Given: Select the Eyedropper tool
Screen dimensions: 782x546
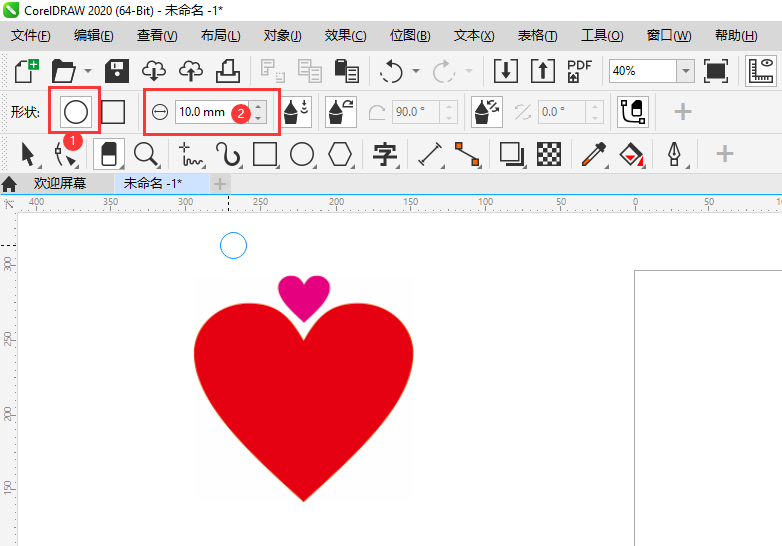Looking at the screenshot, I should pos(595,154).
